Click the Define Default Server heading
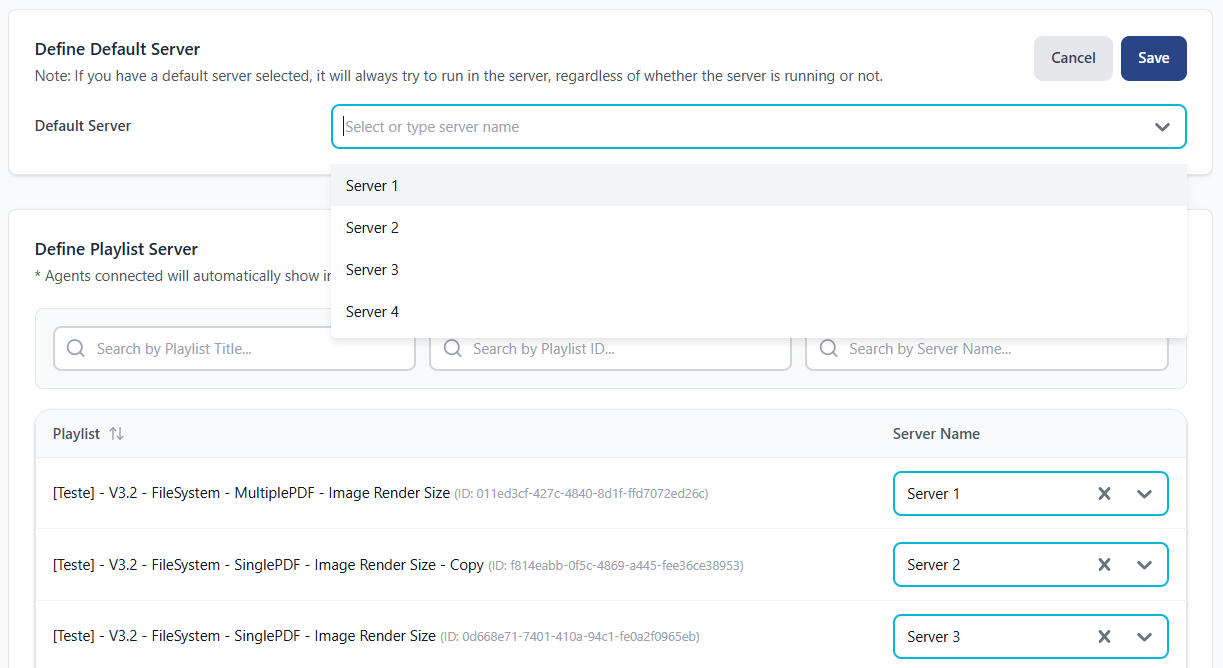The height and width of the screenshot is (668, 1223). coord(118,49)
